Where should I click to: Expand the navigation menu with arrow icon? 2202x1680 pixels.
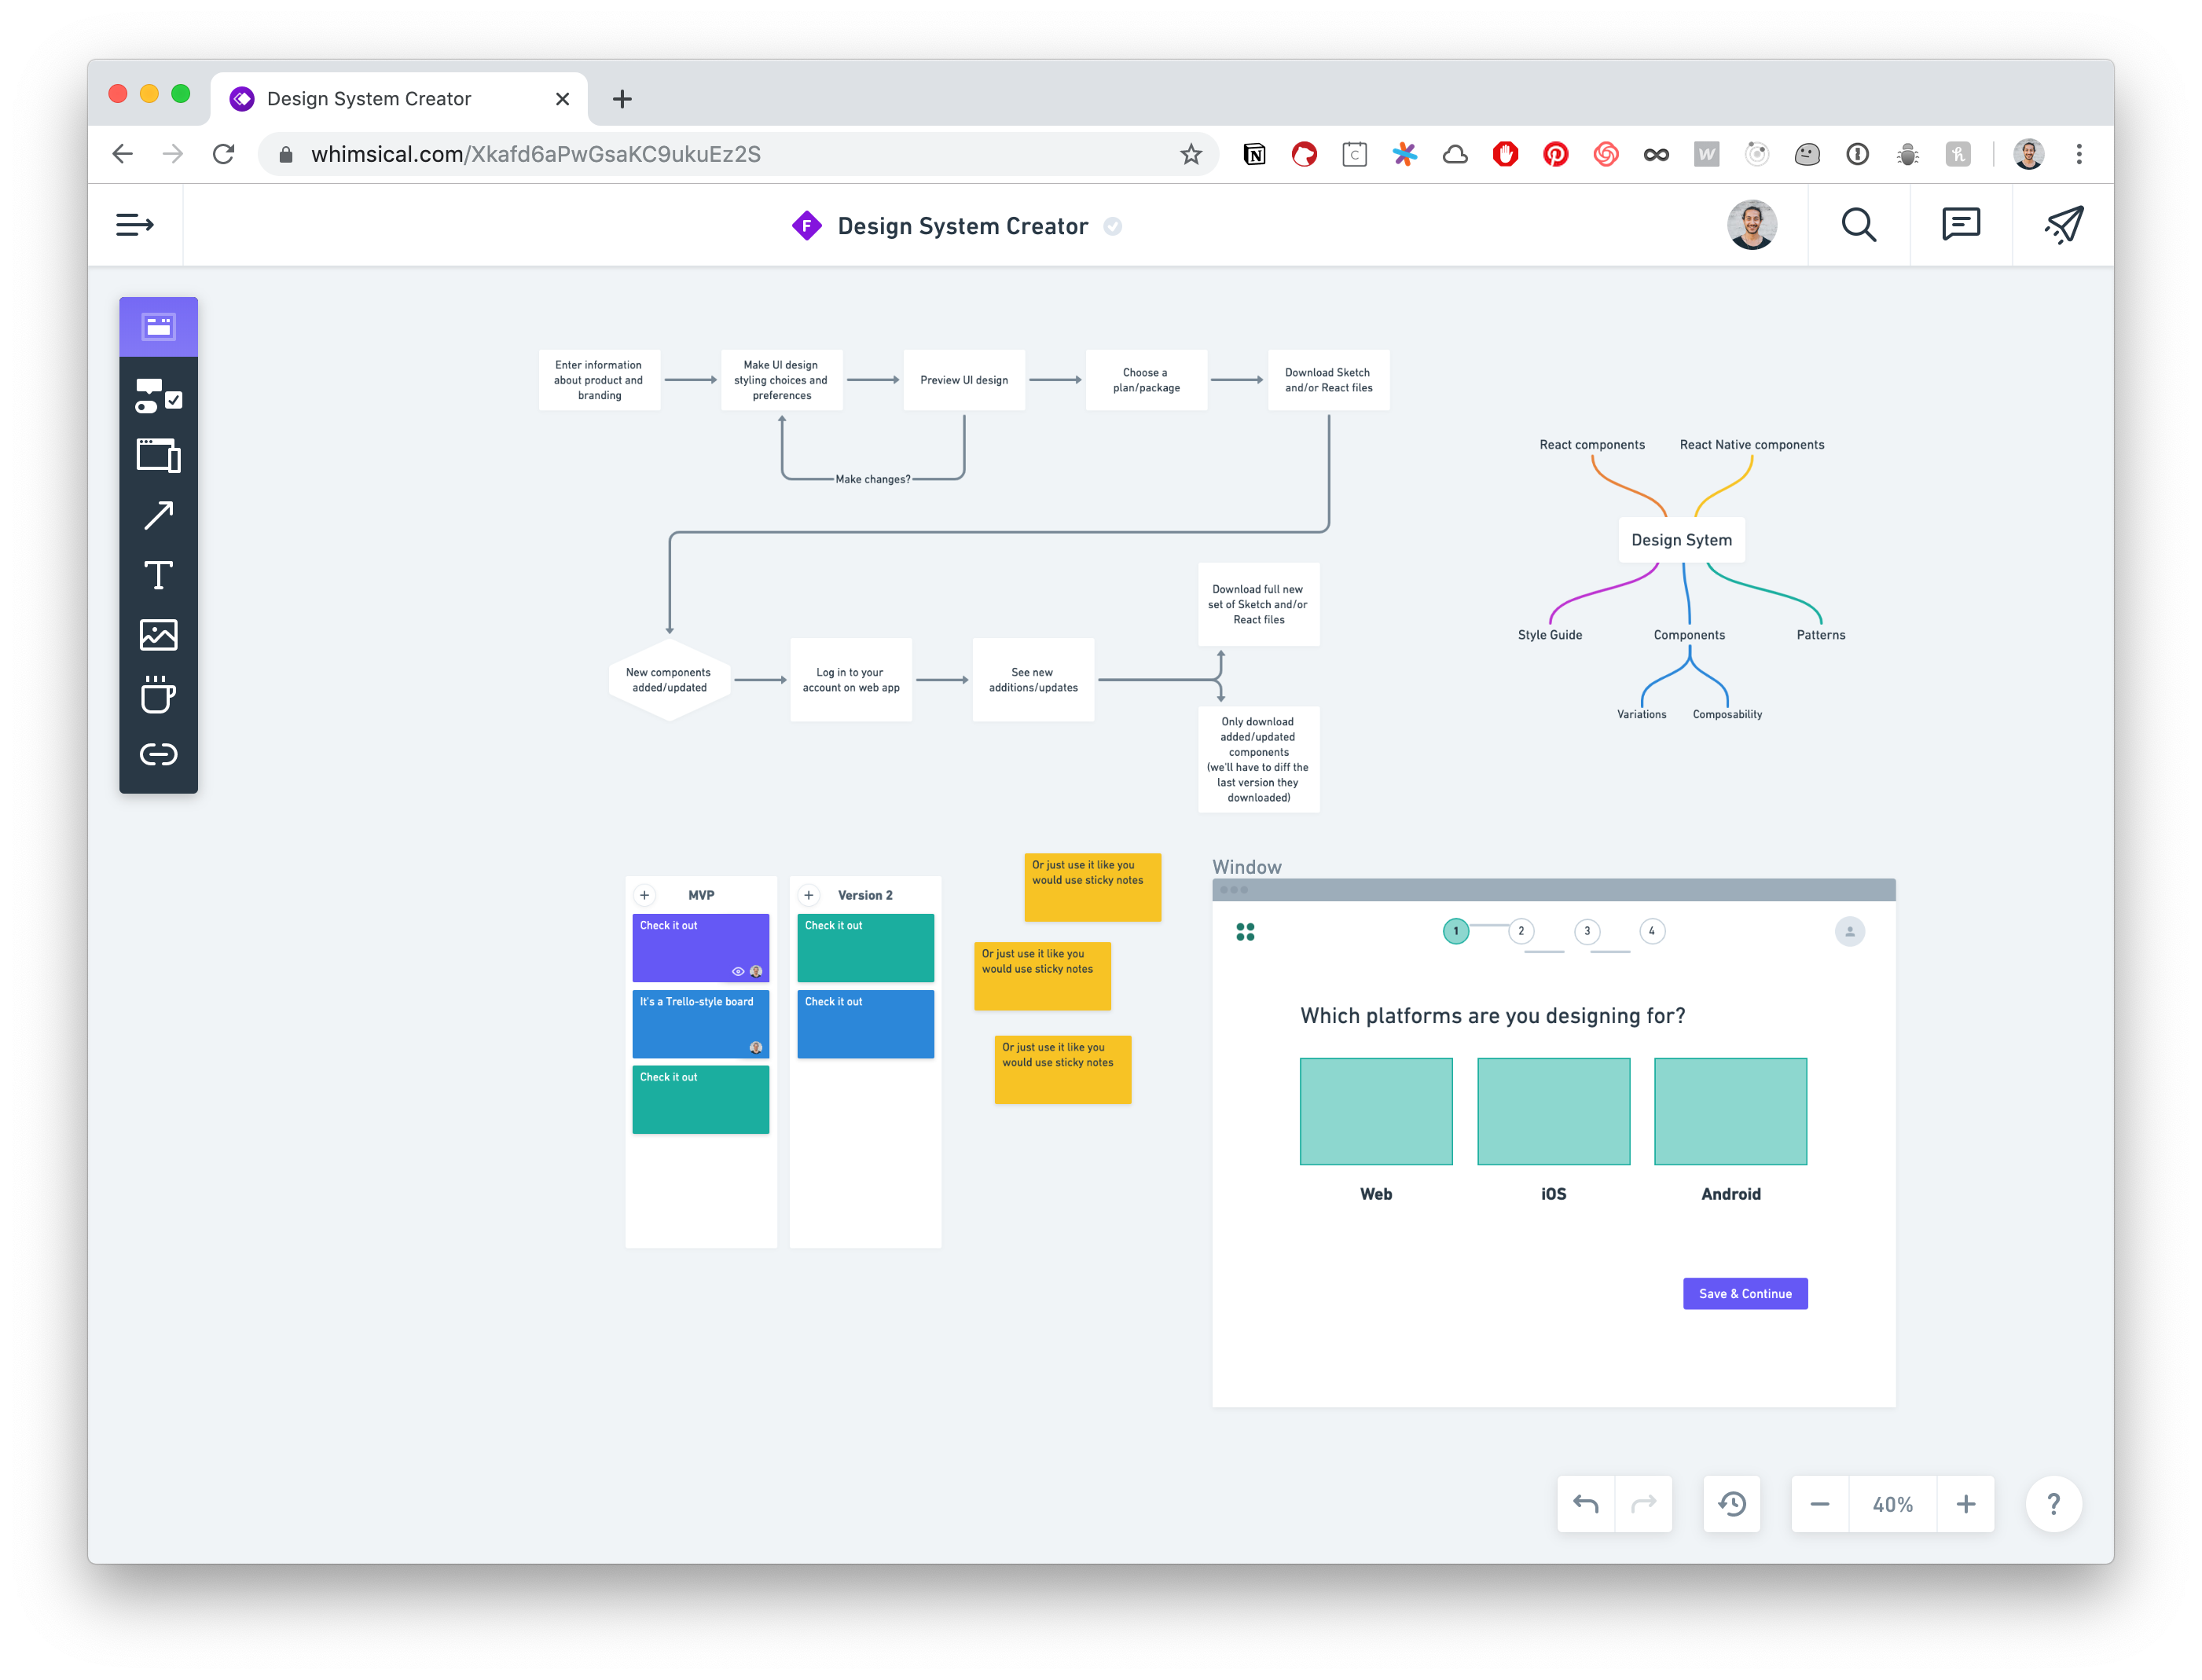pyautogui.click(x=135, y=225)
